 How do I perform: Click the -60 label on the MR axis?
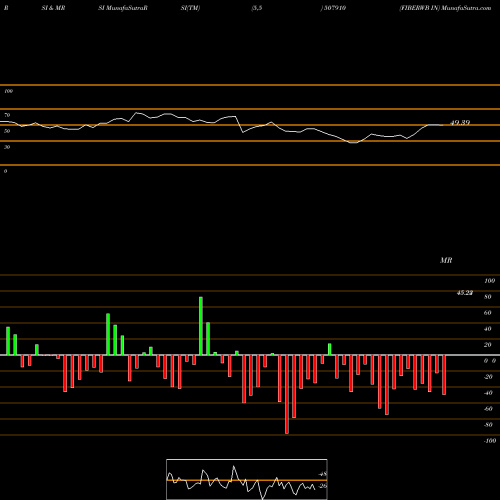(488, 409)
